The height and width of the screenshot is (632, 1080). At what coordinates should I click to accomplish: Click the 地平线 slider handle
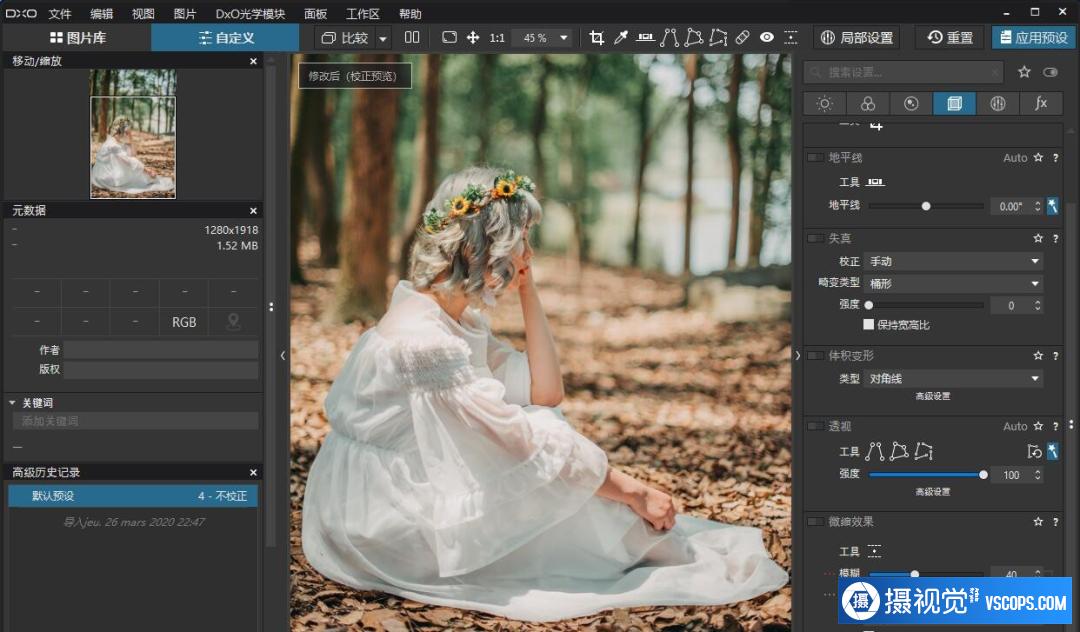click(926, 206)
